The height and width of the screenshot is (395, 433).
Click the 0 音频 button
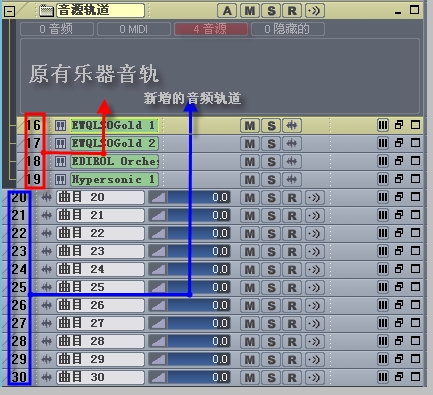[x=57, y=29]
